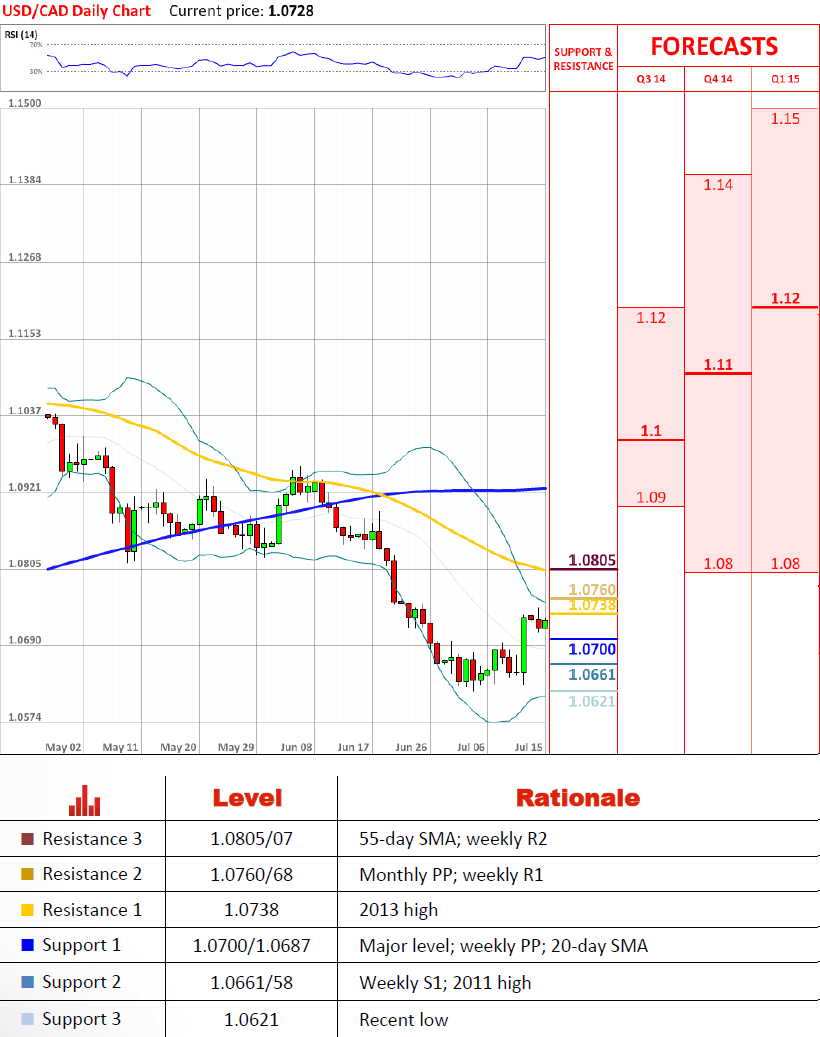Click the rationale 'Monthly PP; weekly R1'
This screenshot has height=1037, width=820.
pos(451,875)
